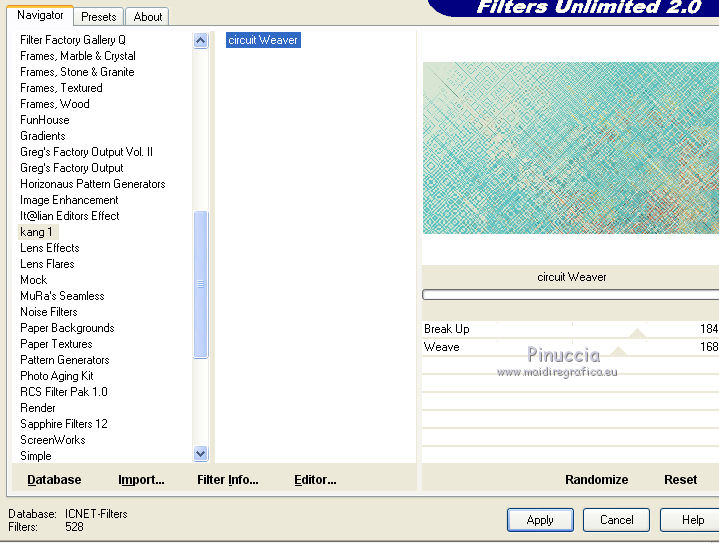The height and width of the screenshot is (543, 719).
Task: Select Noise Filters category
Action: 49,312
